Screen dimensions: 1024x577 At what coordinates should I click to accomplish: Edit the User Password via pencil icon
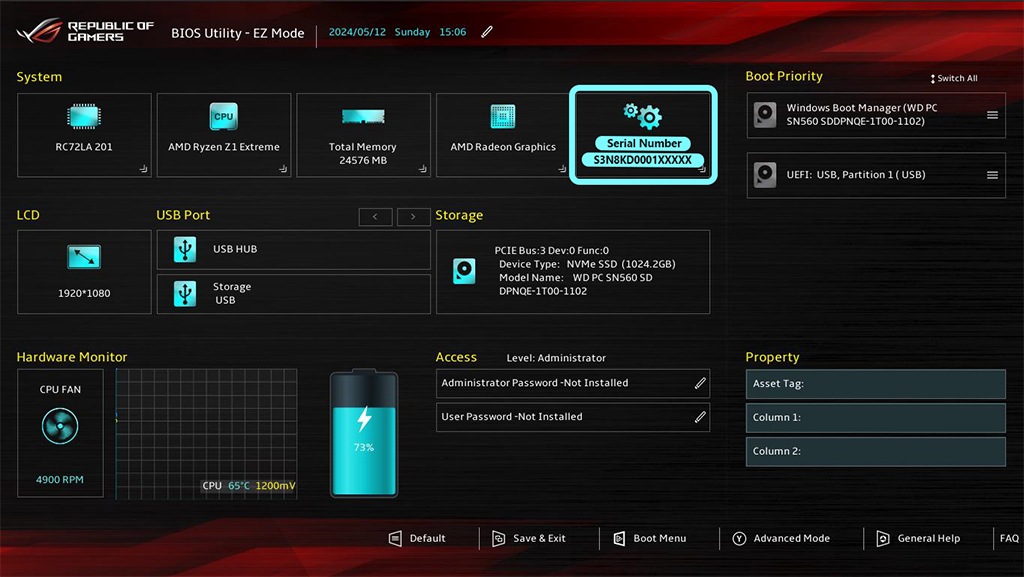700,416
